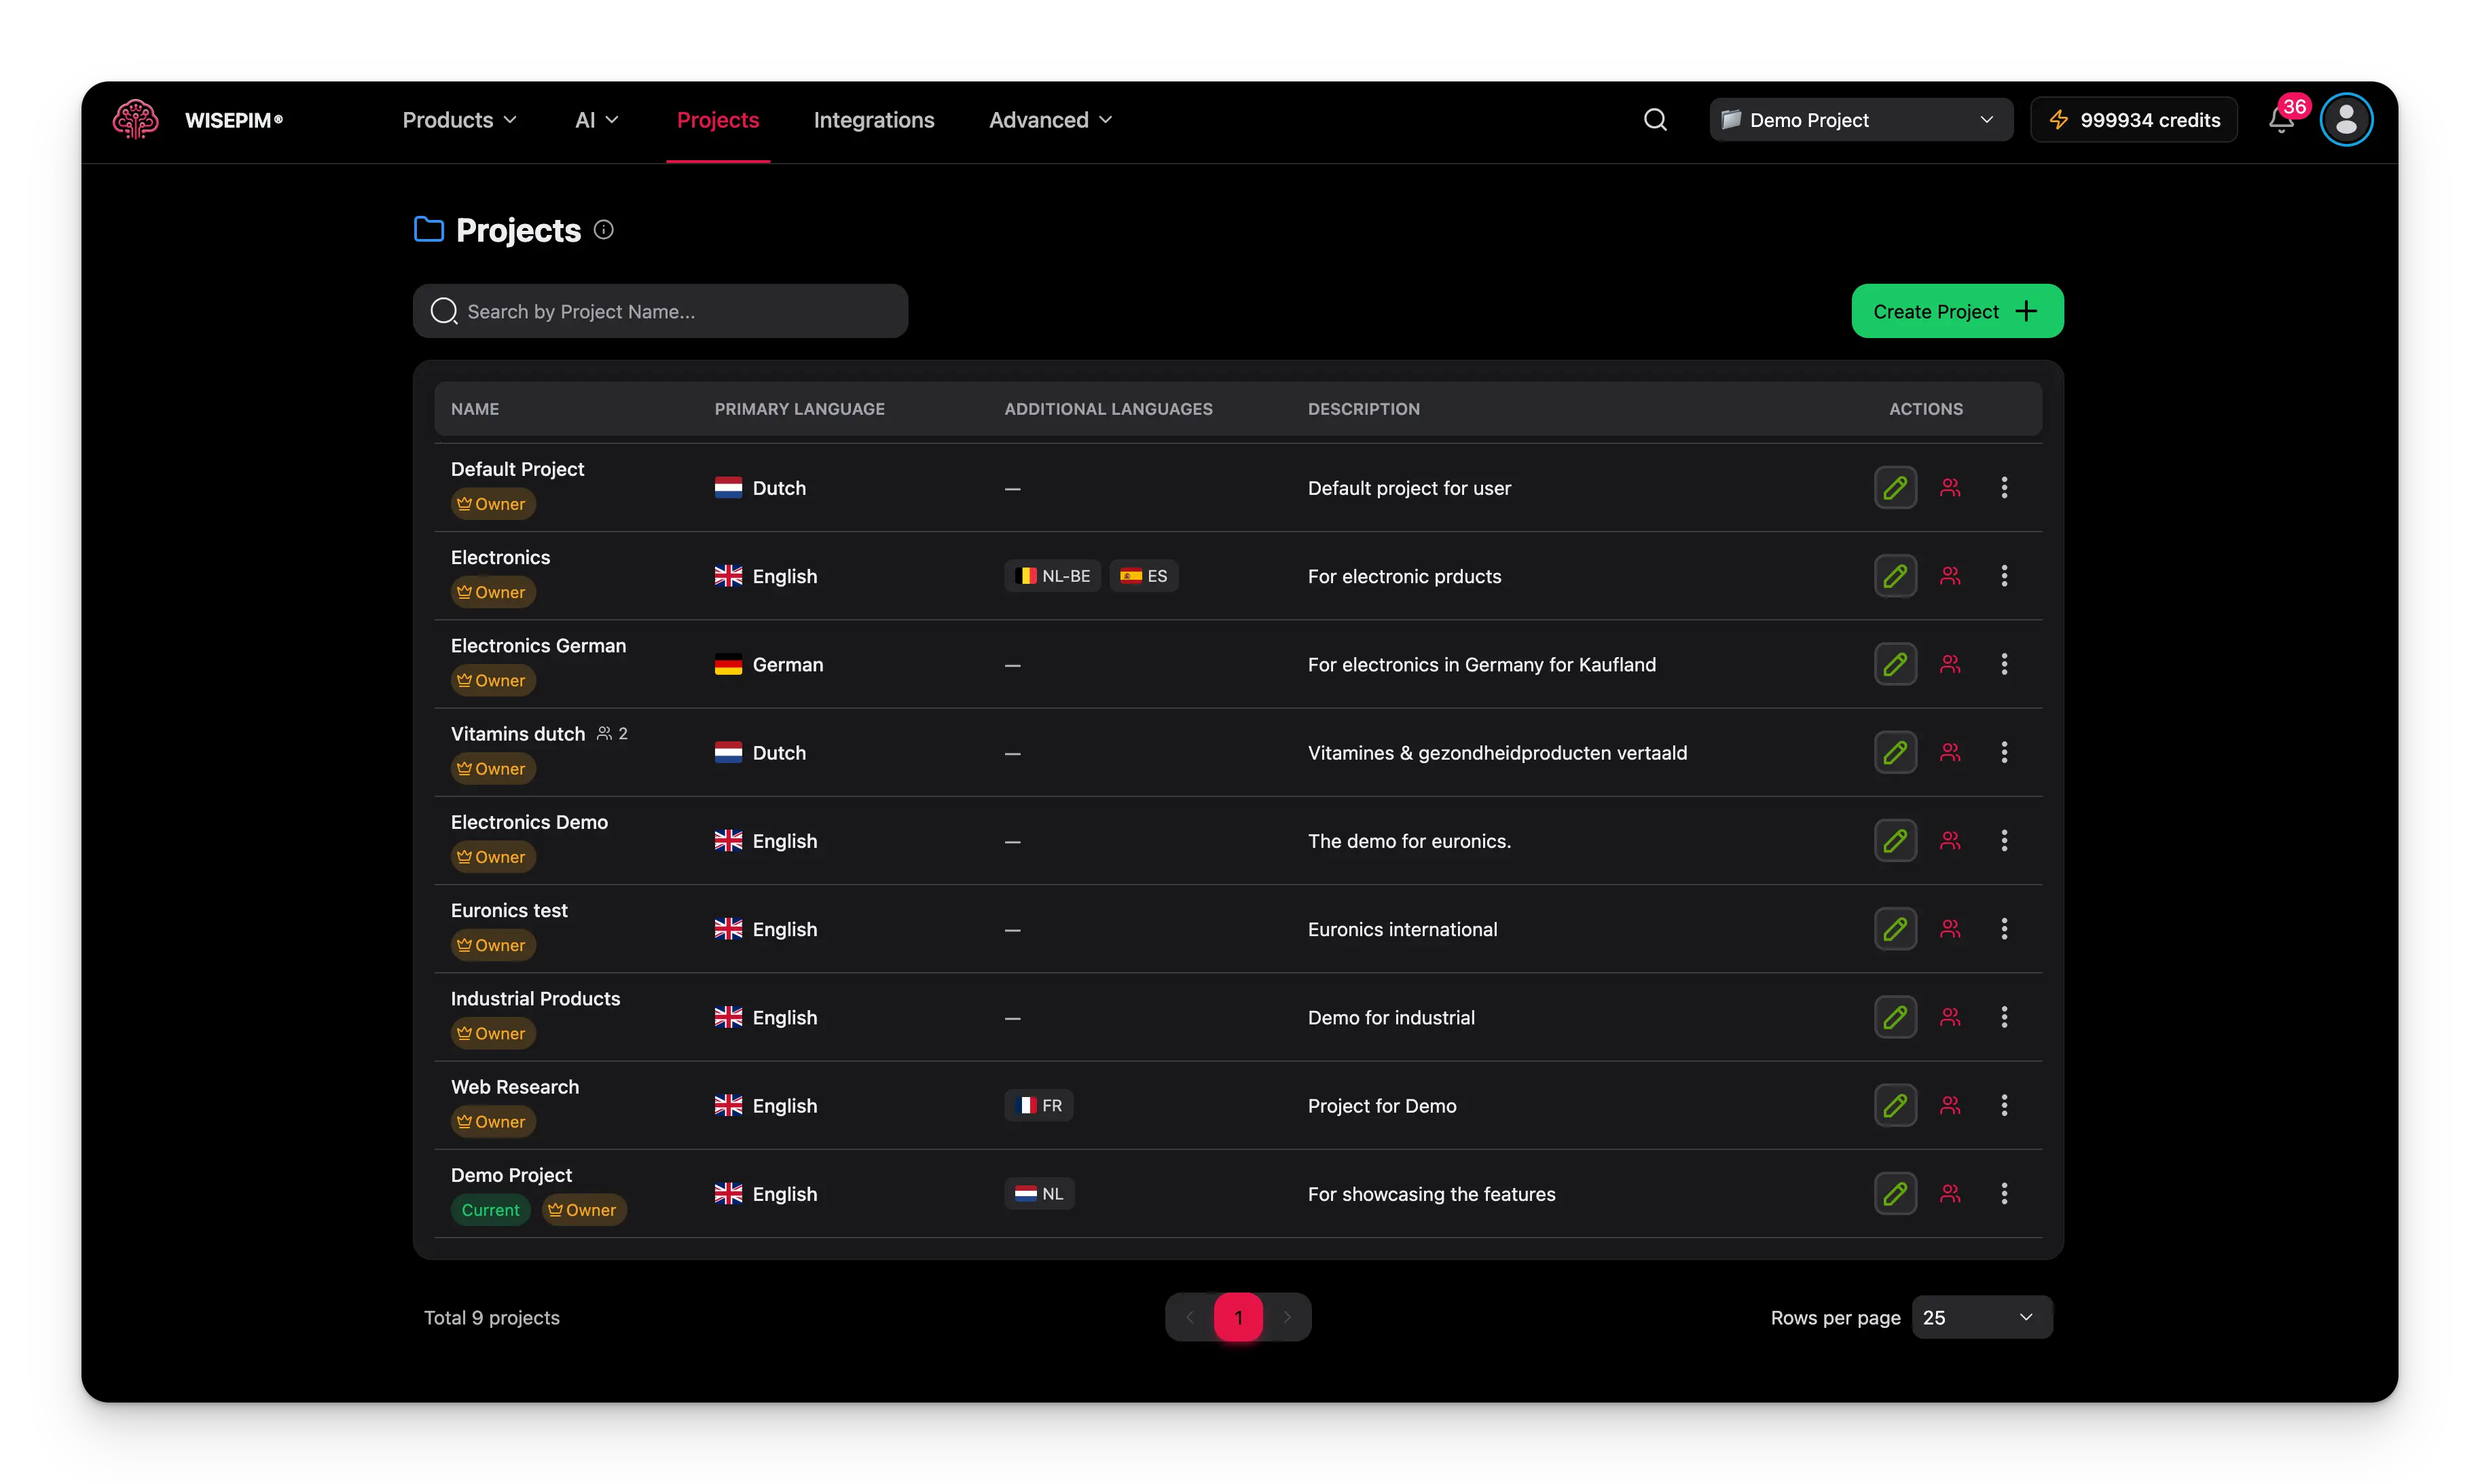Open members icon on Electronics row
Image resolution: width=2480 pixels, height=1484 pixels.
[1951, 575]
